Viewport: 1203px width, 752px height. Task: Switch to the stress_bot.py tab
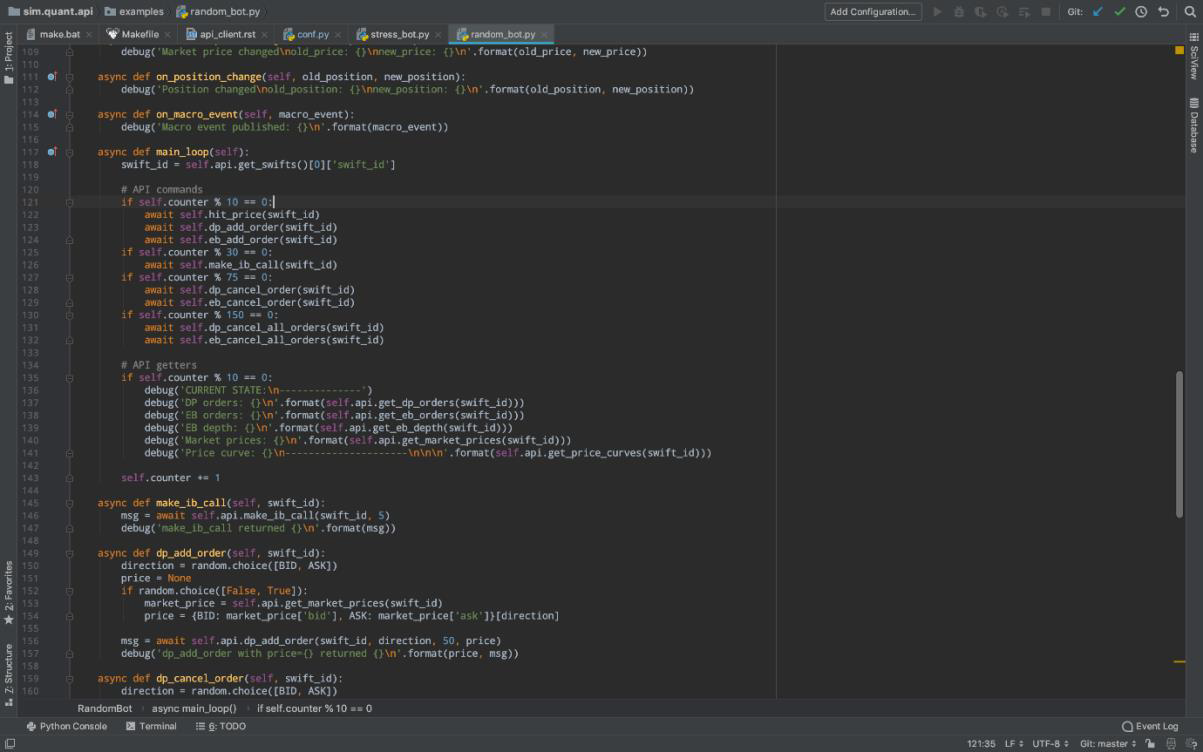(x=399, y=34)
